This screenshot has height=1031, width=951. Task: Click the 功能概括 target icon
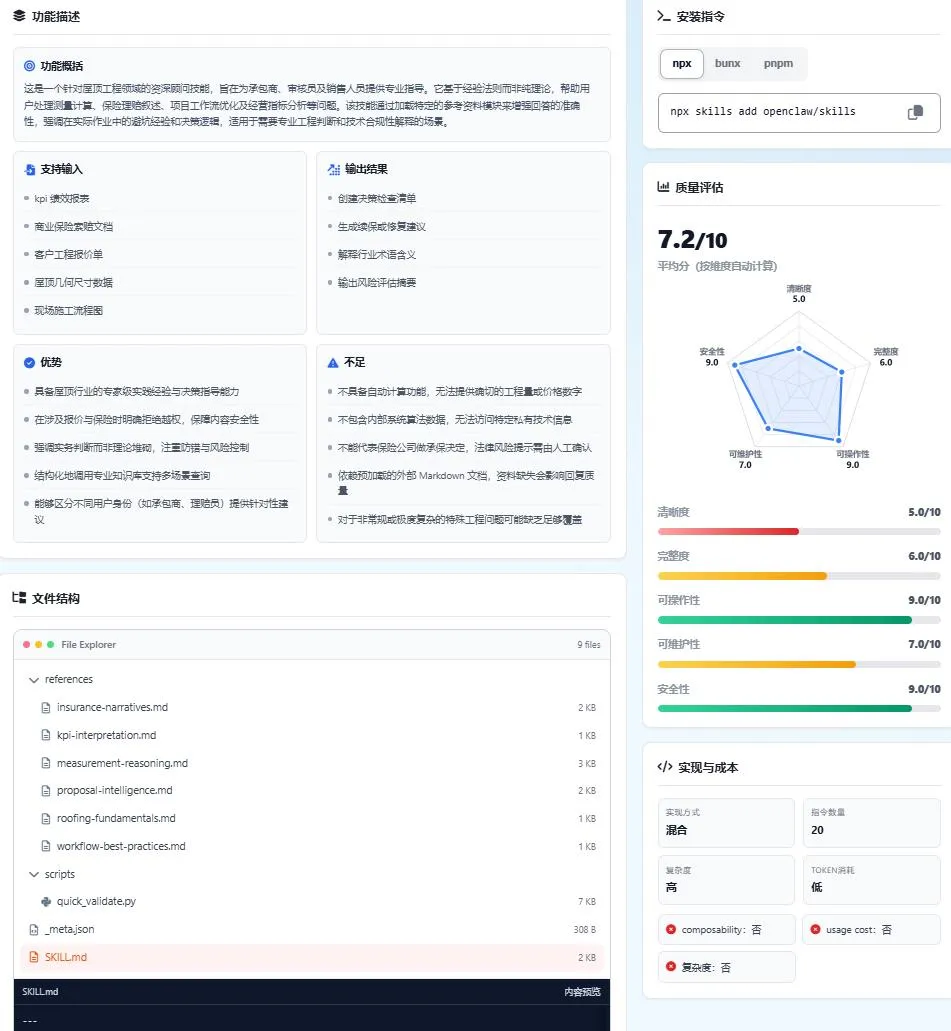pyautogui.click(x=29, y=66)
